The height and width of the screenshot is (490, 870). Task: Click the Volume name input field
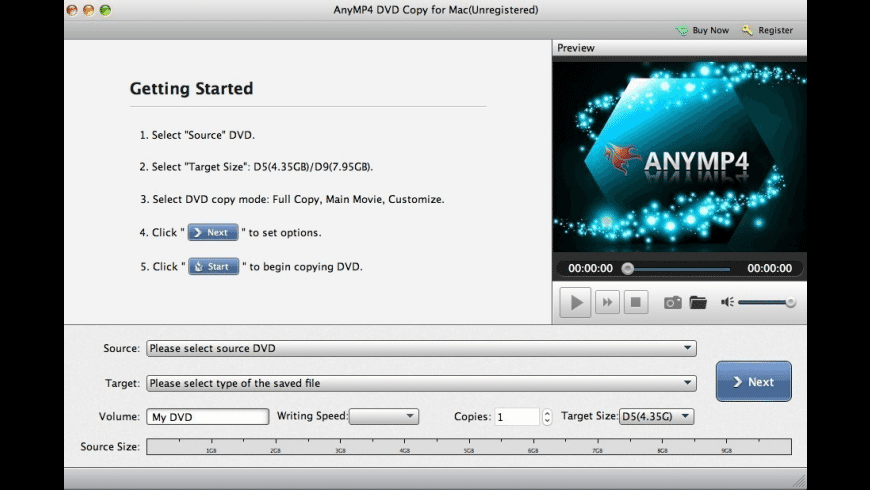click(208, 417)
